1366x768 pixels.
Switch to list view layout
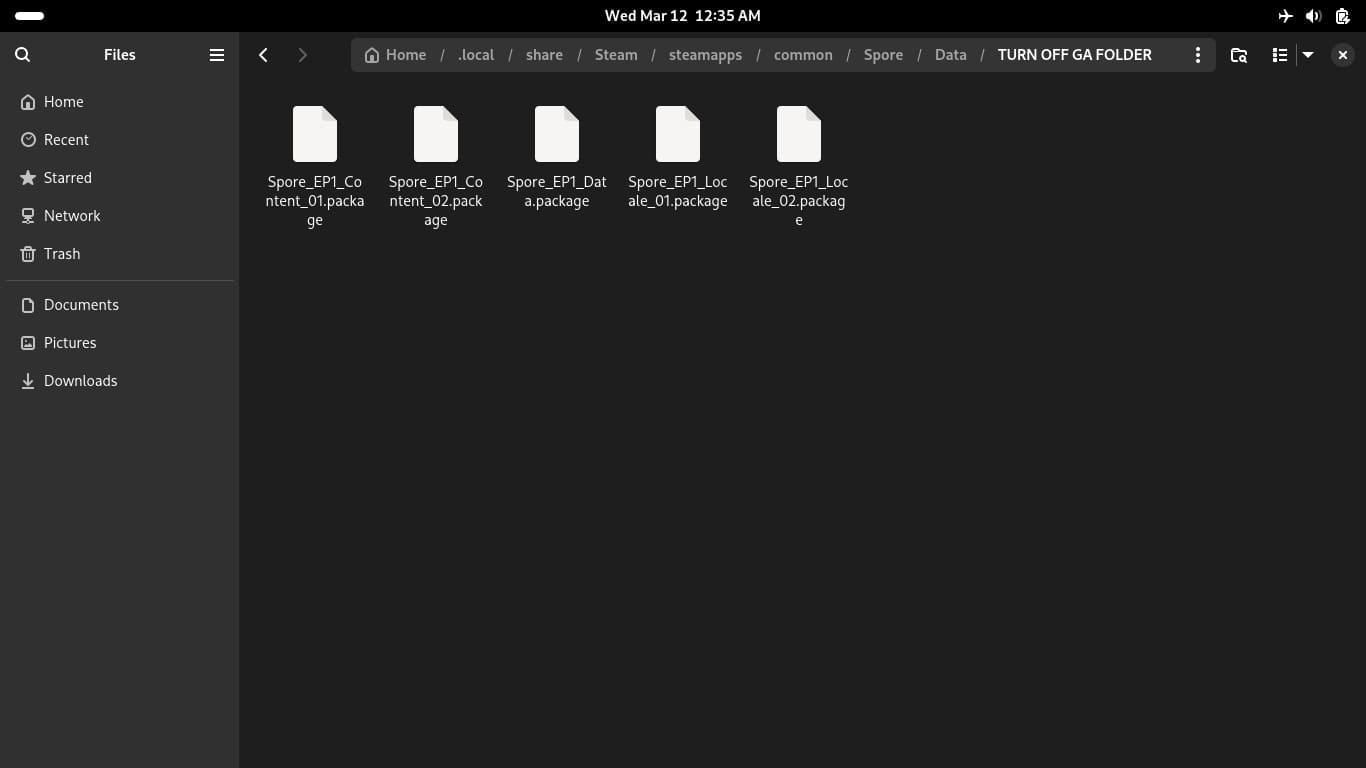[x=1279, y=55]
